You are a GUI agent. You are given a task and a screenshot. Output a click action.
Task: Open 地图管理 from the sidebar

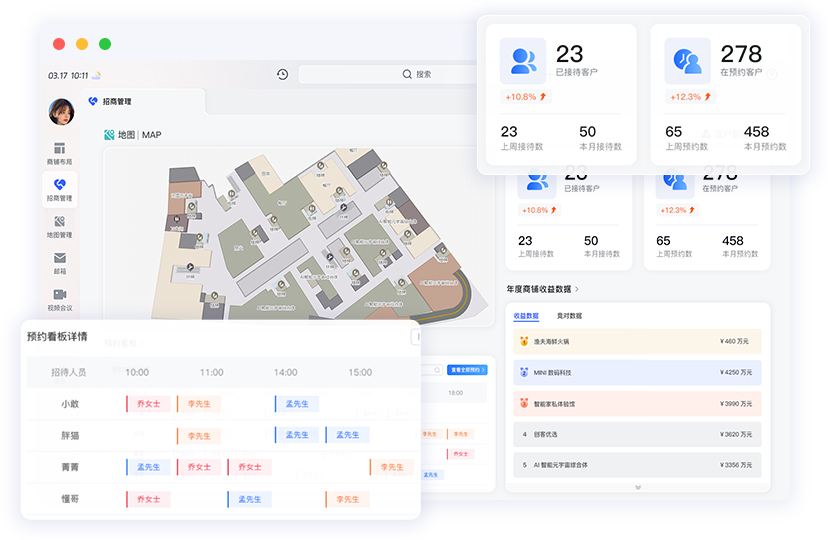tap(59, 226)
